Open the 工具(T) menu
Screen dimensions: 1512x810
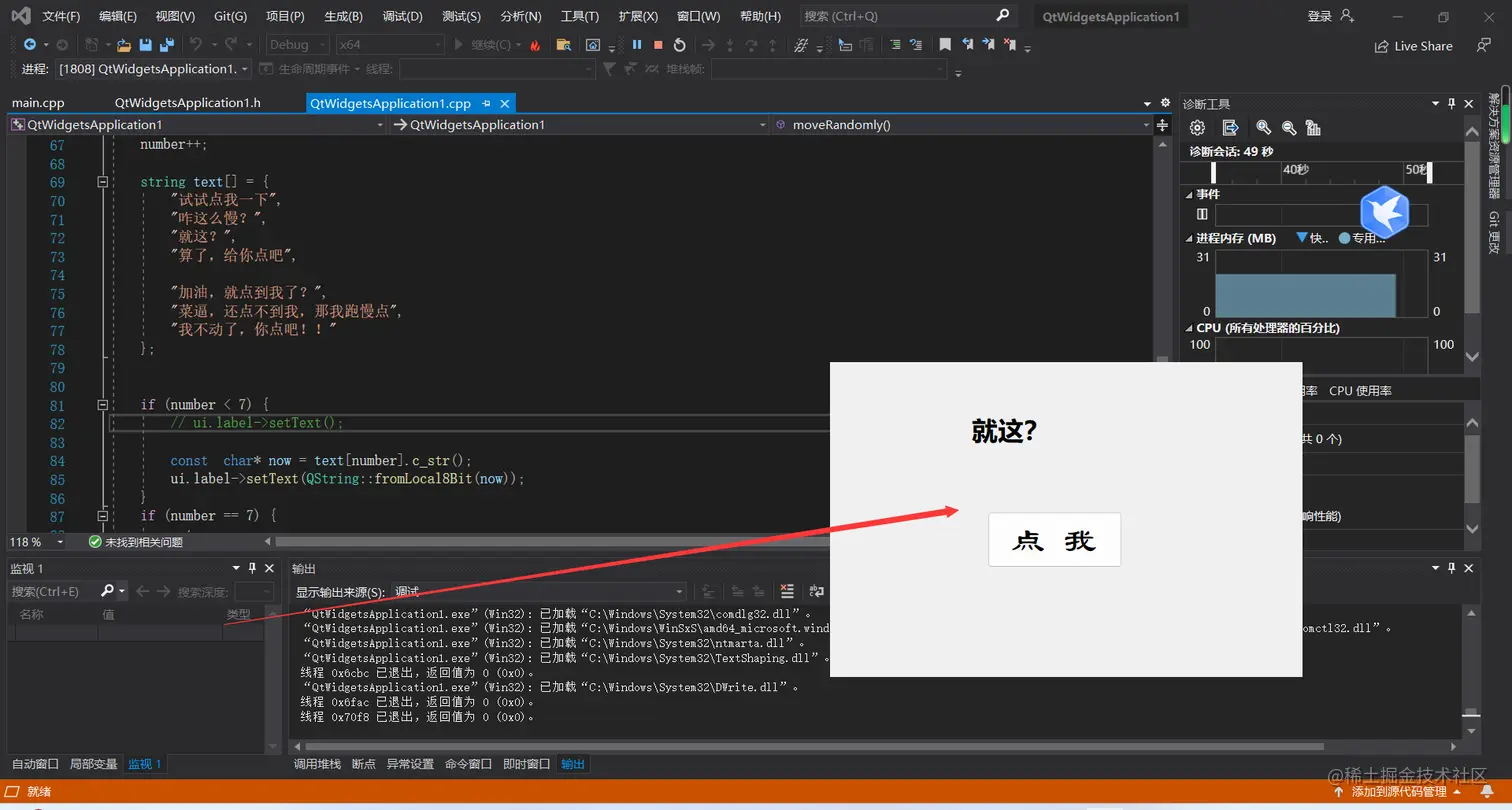tap(580, 16)
